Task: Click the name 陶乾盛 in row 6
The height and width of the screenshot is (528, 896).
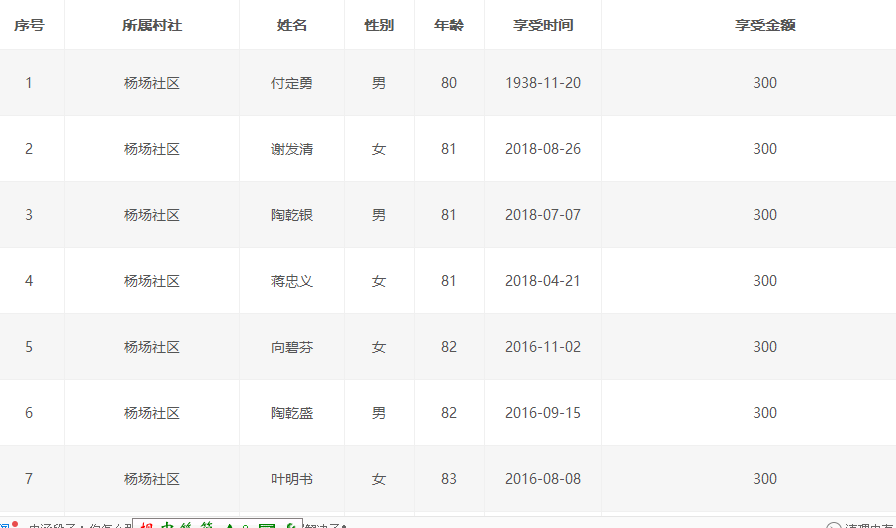Action: (x=292, y=413)
